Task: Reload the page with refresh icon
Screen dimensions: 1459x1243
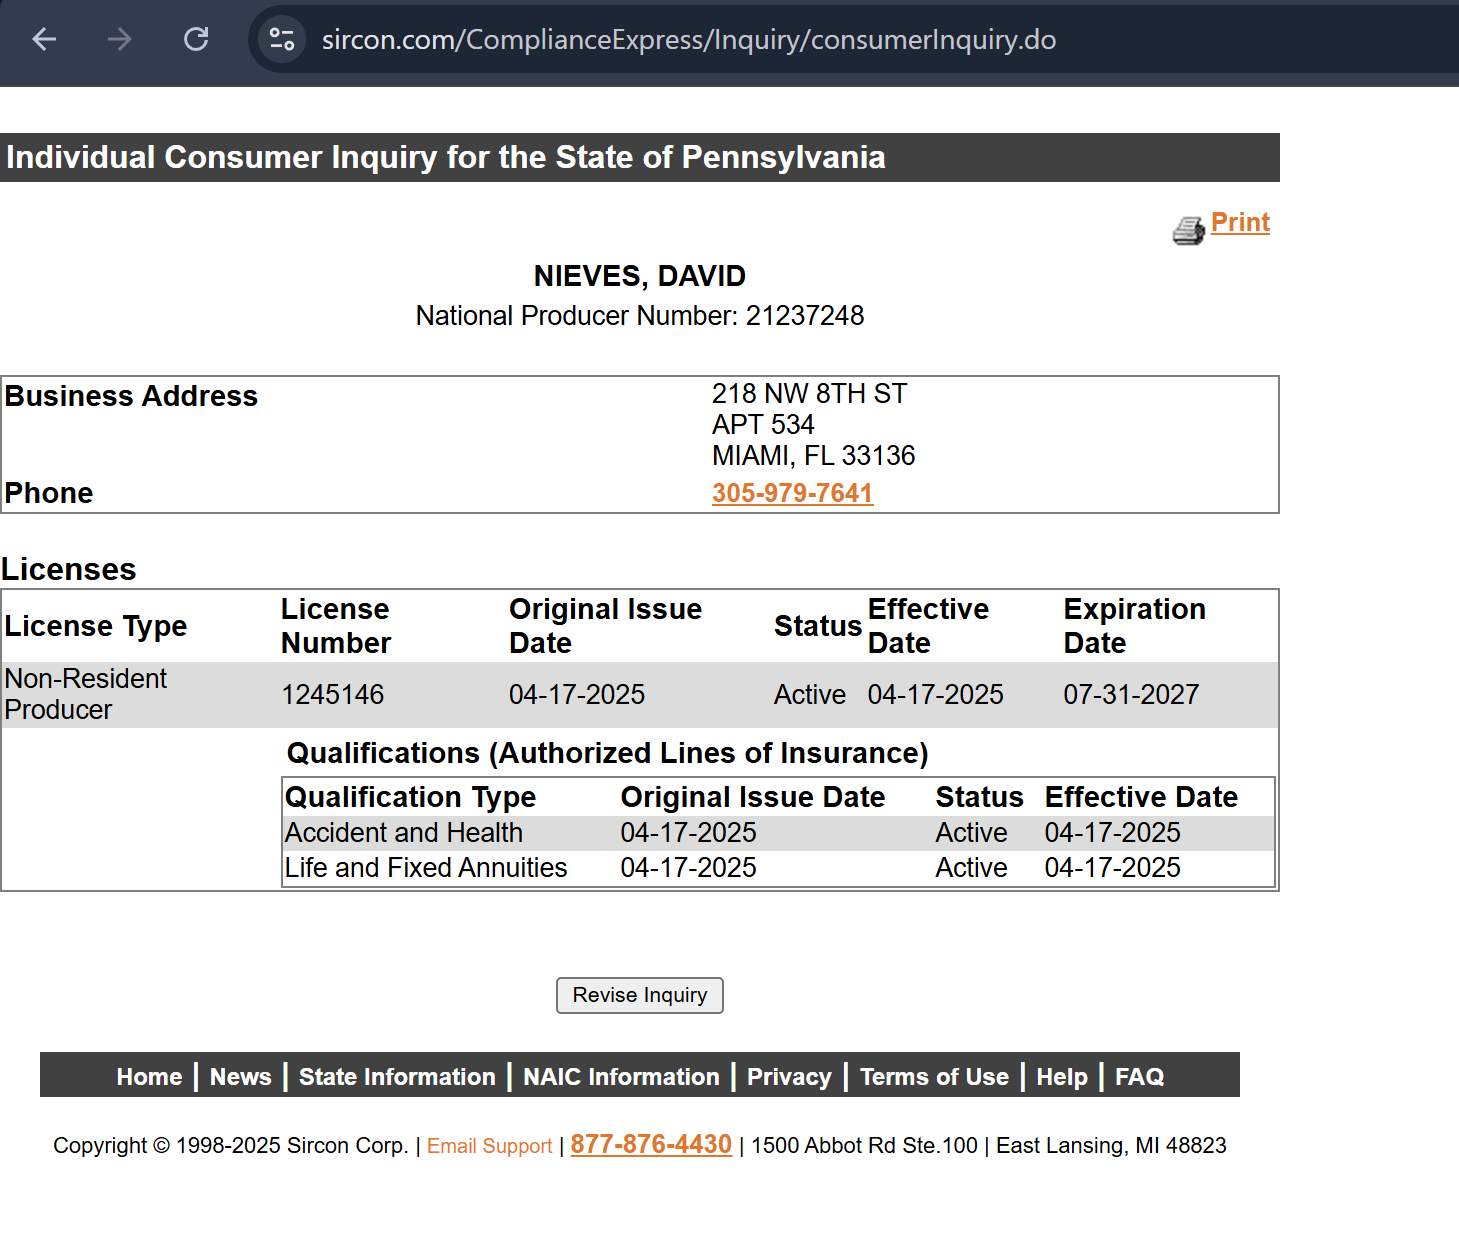Action: click(x=196, y=39)
